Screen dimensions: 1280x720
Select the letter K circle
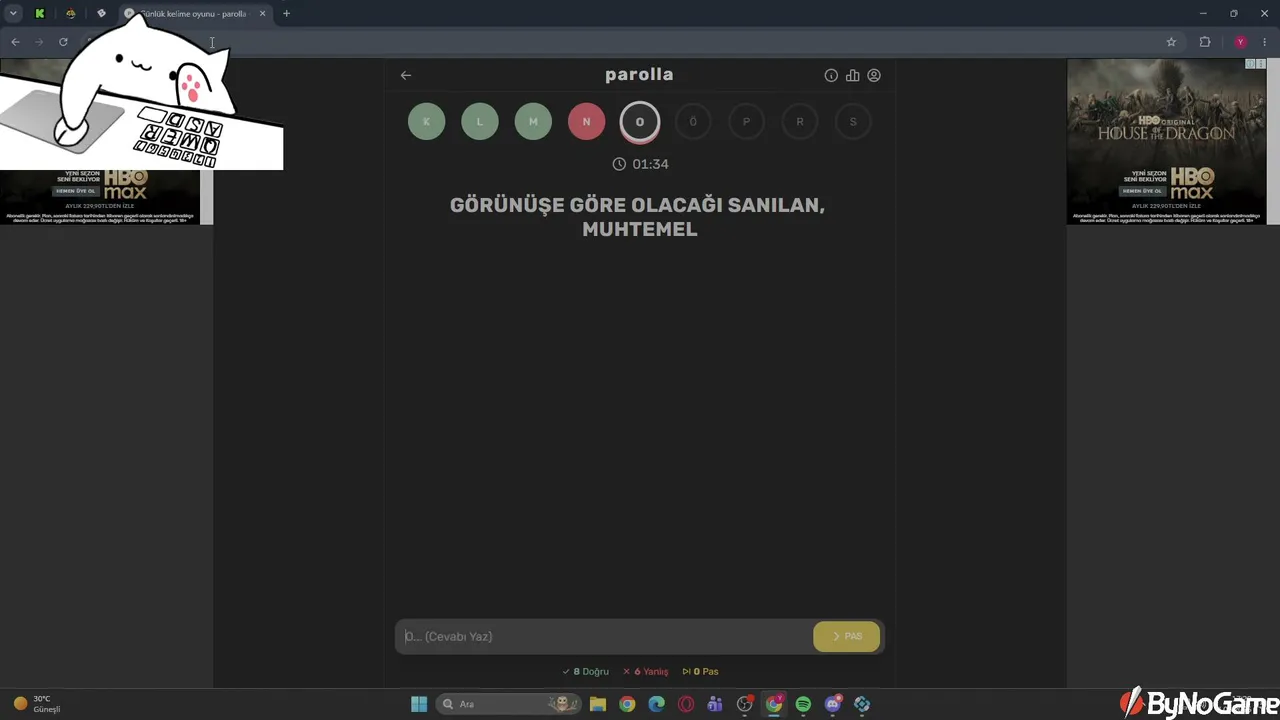point(427,122)
